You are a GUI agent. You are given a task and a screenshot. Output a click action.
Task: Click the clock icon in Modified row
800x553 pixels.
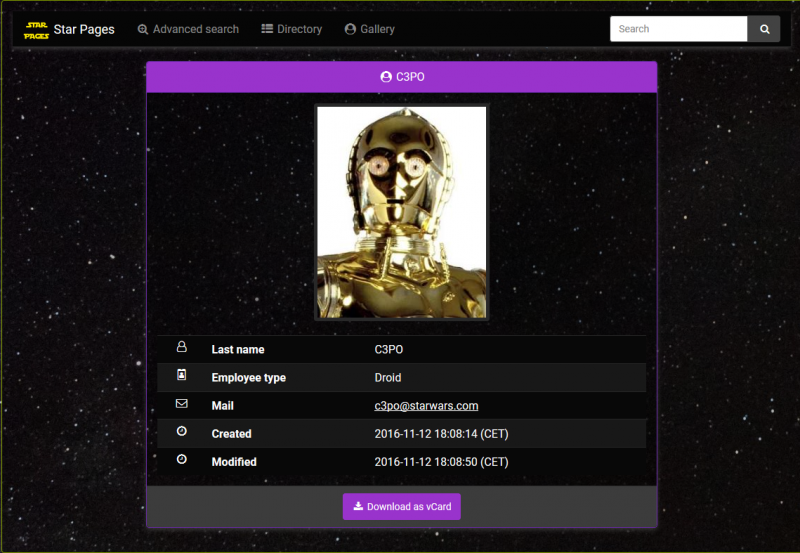click(x=182, y=459)
